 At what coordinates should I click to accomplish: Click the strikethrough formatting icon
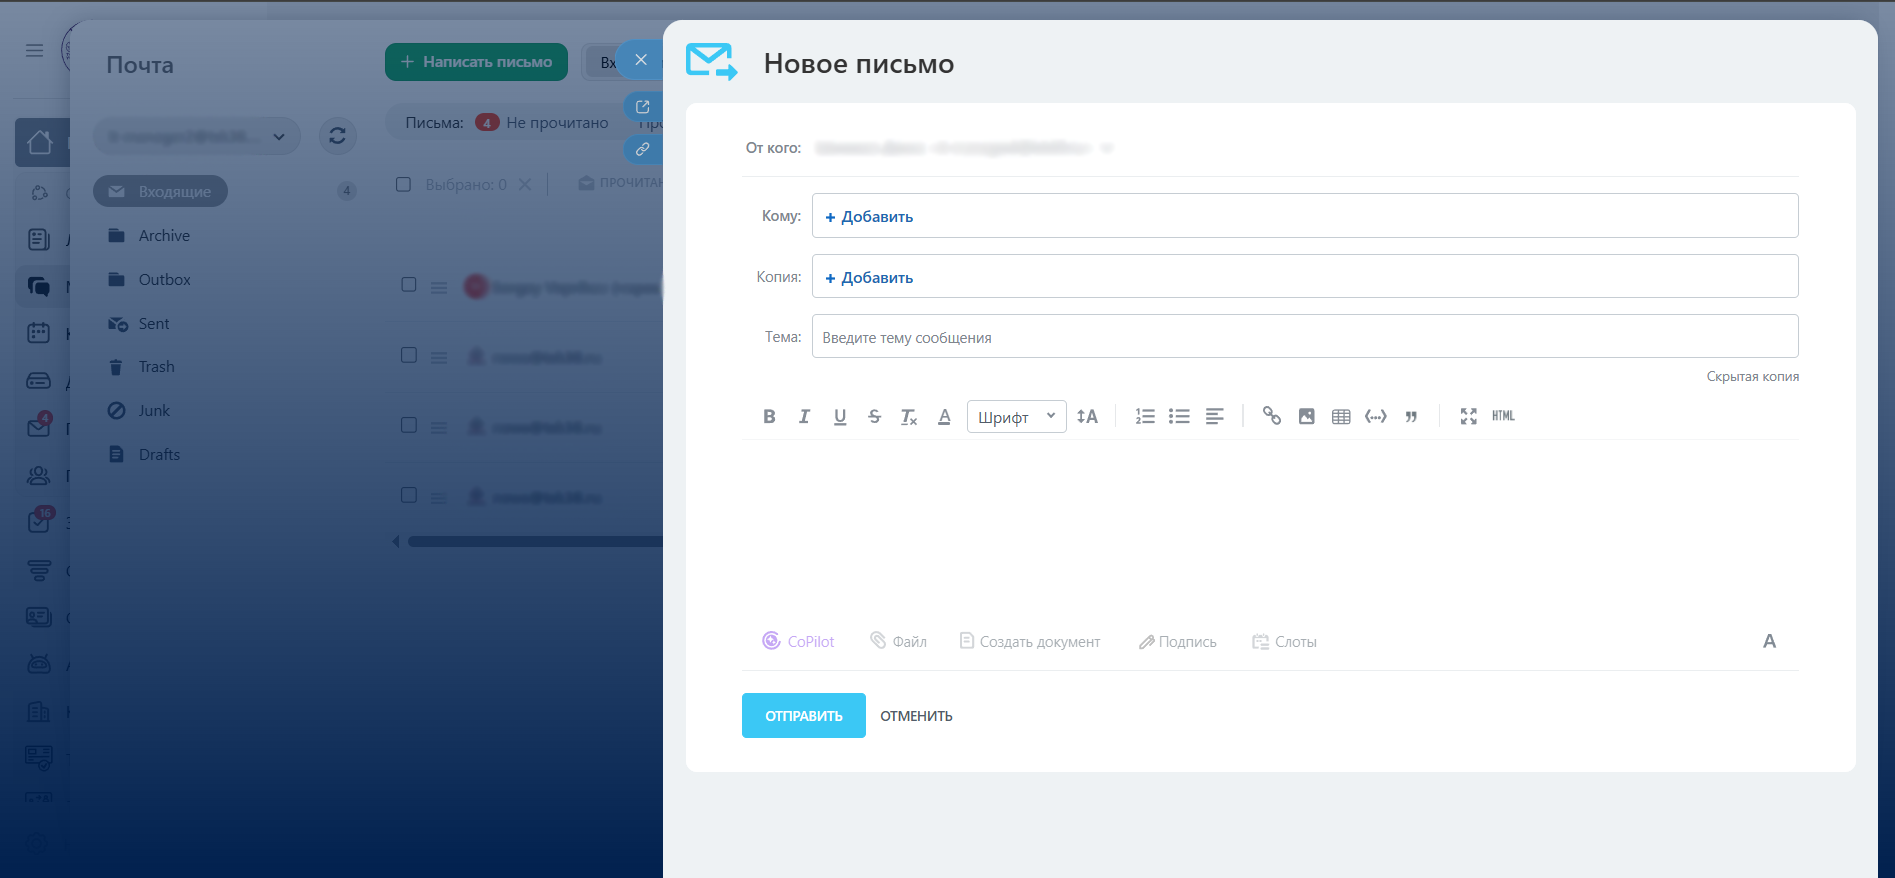pyautogui.click(x=874, y=417)
